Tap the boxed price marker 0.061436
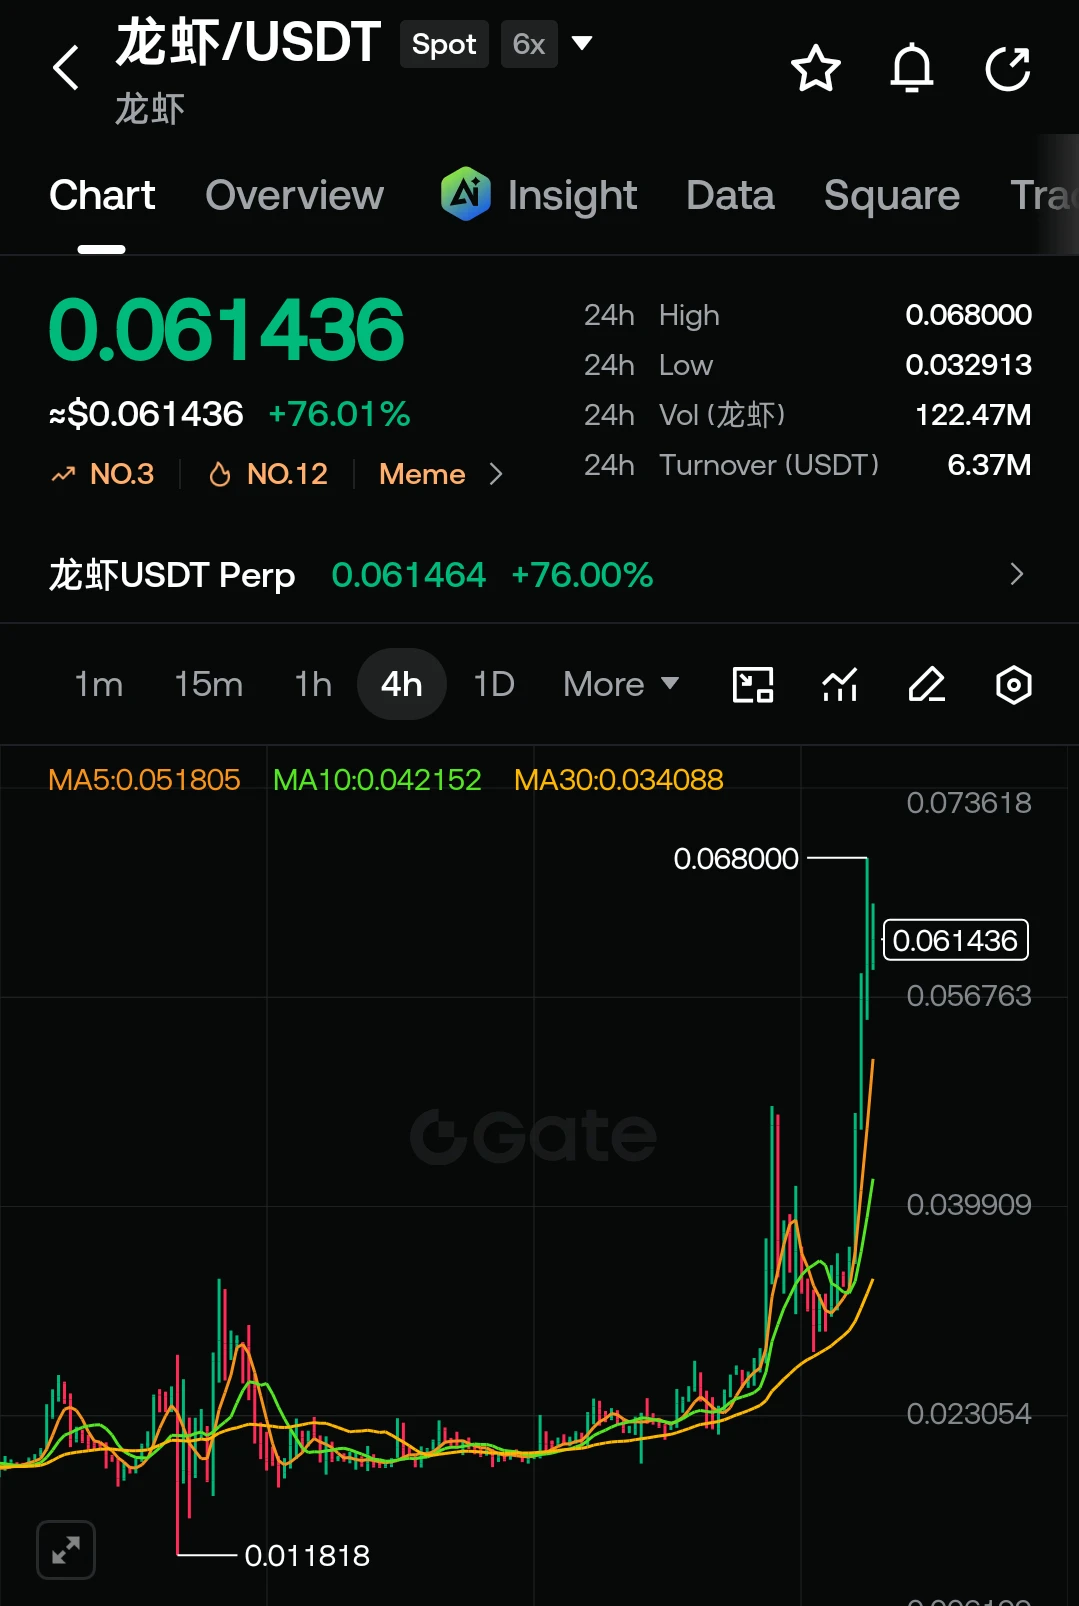Image resolution: width=1079 pixels, height=1606 pixels. click(955, 940)
